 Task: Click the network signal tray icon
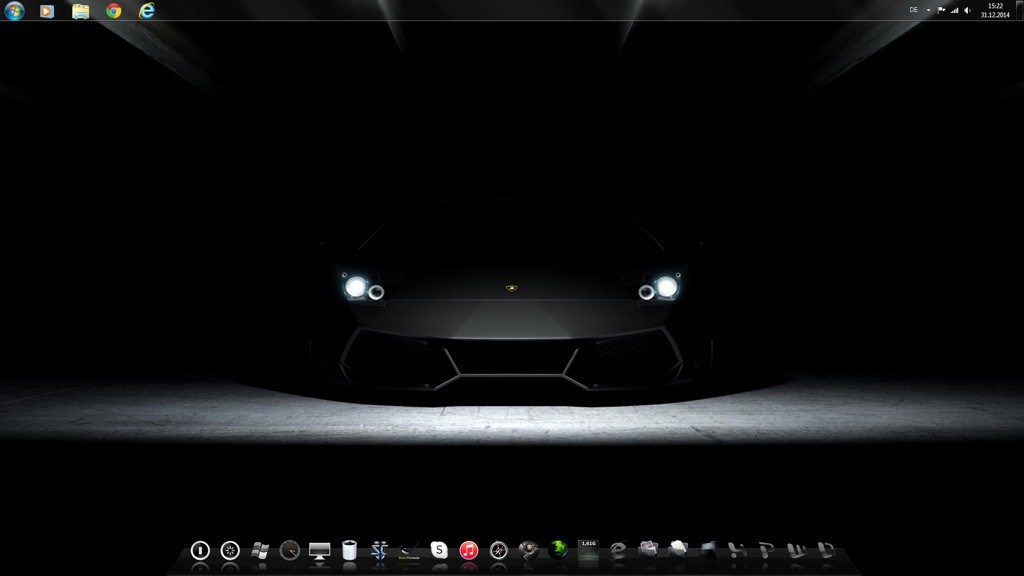click(954, 10)
